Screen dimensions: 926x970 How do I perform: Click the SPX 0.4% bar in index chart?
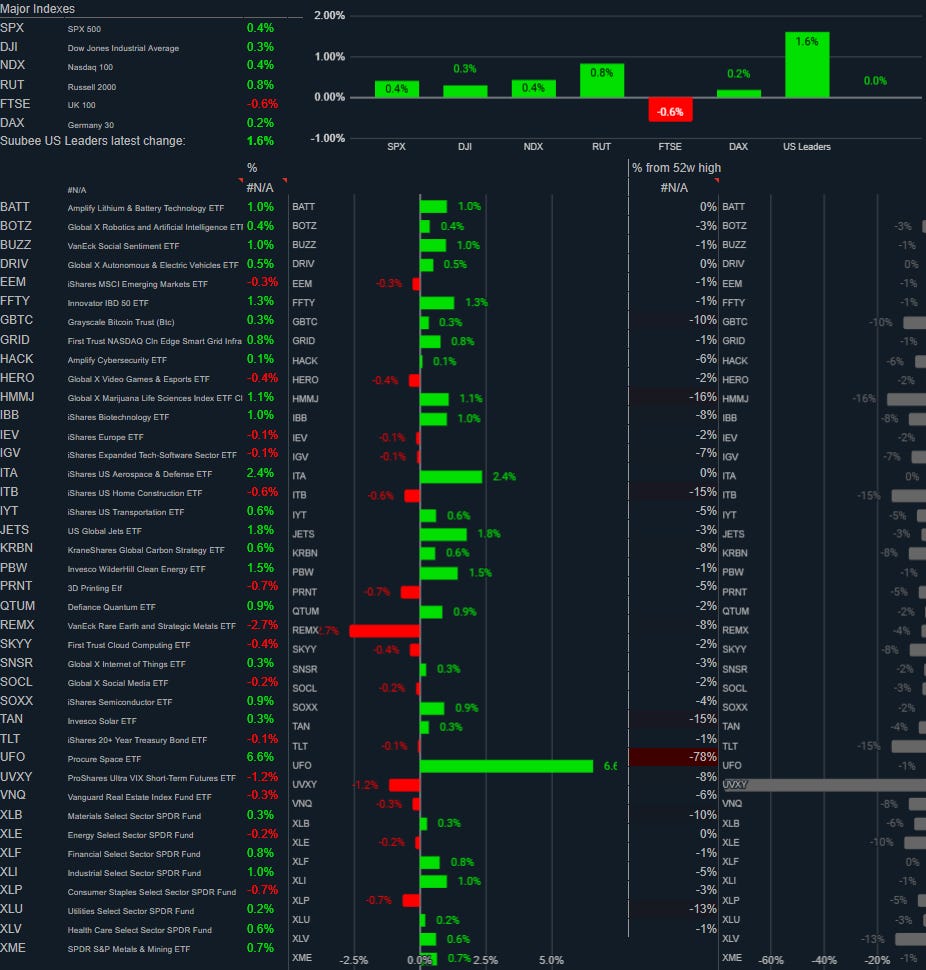pyautogui.click(x=397, y=89)
